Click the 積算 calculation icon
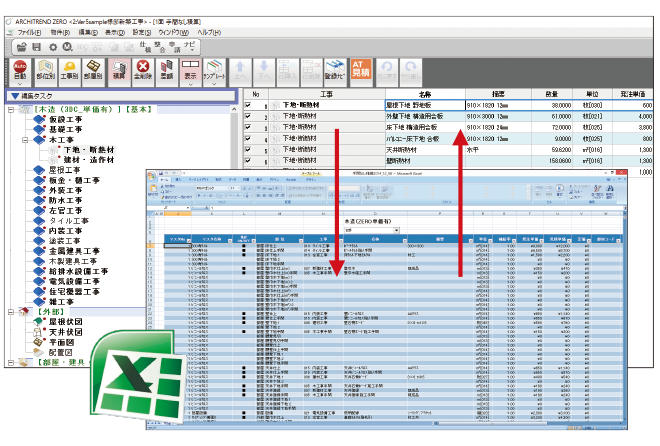This screenshot has height=446, width=660. (x=120, y=70)
